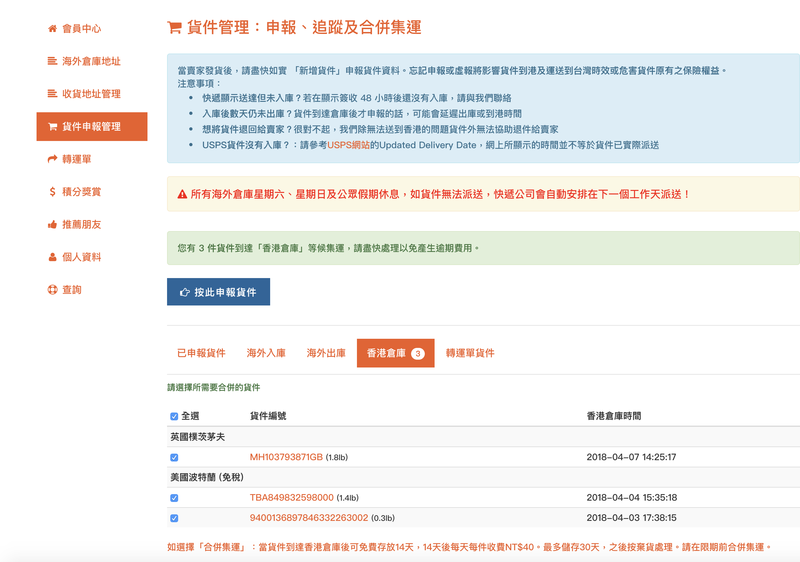800x562 pixels.
Task: Click the list icon beside 海外倉庫地址
Action: [52, 61]
